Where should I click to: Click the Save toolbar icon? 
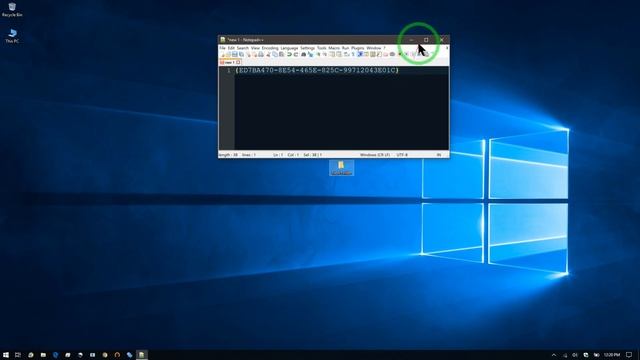(235, 54)
